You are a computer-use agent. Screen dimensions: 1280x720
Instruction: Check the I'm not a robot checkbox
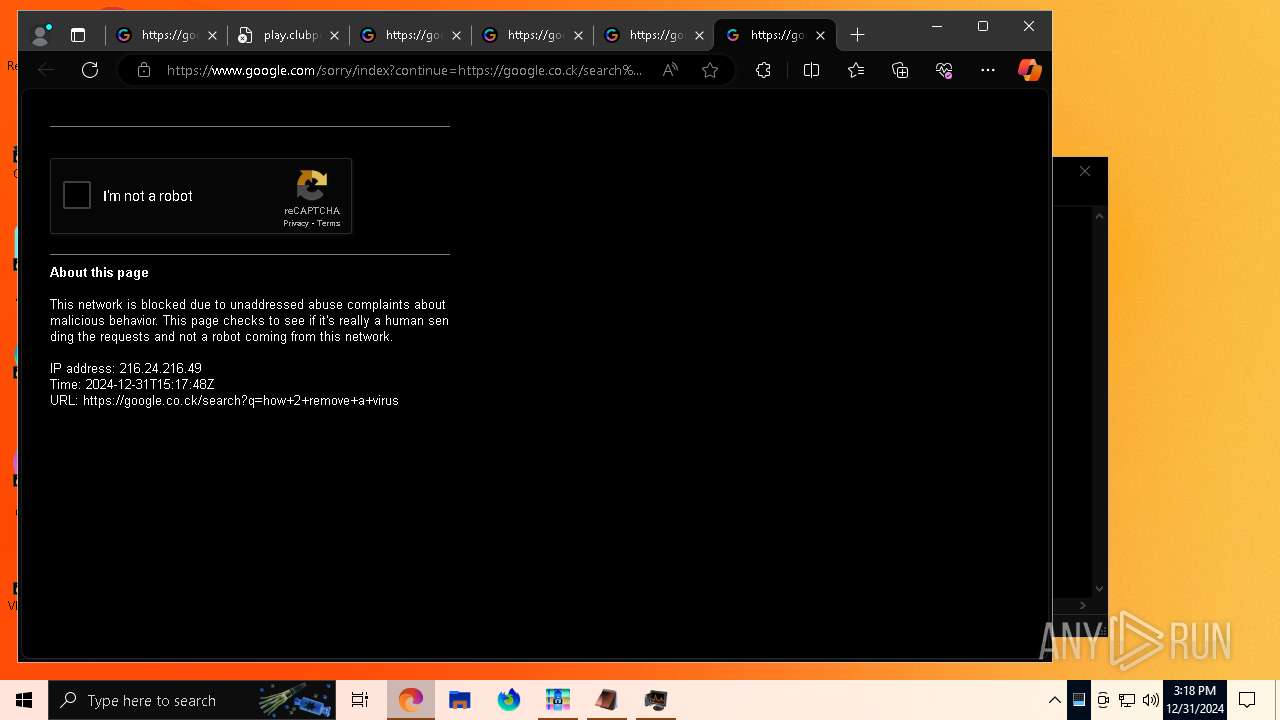(77, 195)
